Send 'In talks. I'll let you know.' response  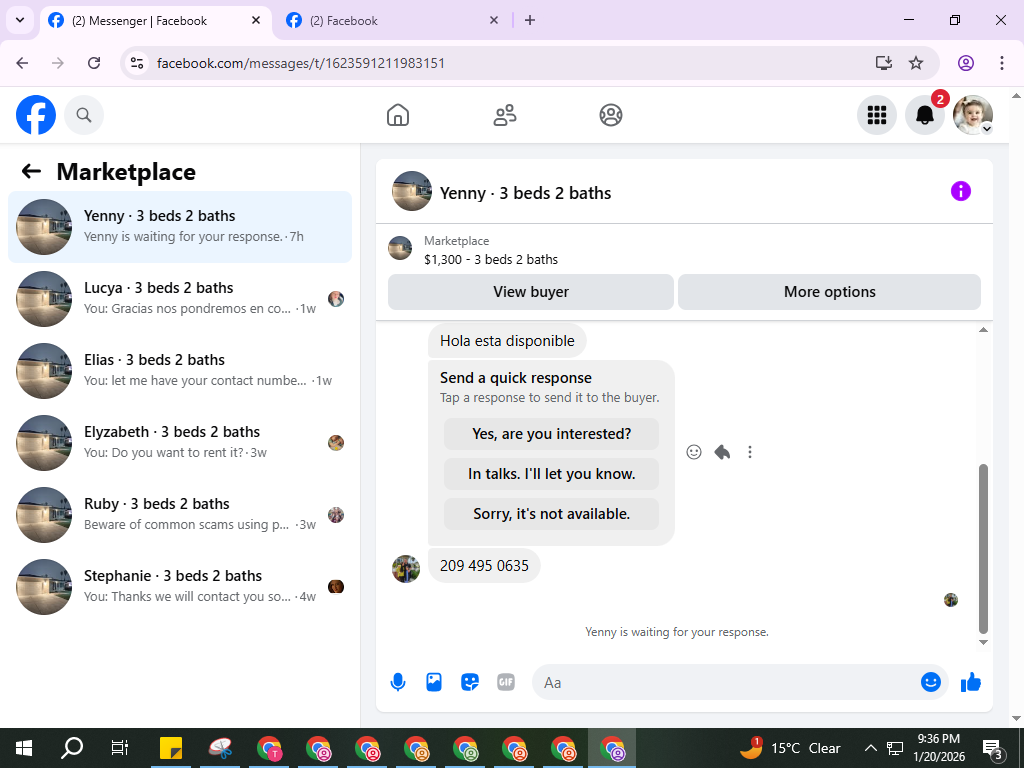pyautogui.click(x=551, y=474)
